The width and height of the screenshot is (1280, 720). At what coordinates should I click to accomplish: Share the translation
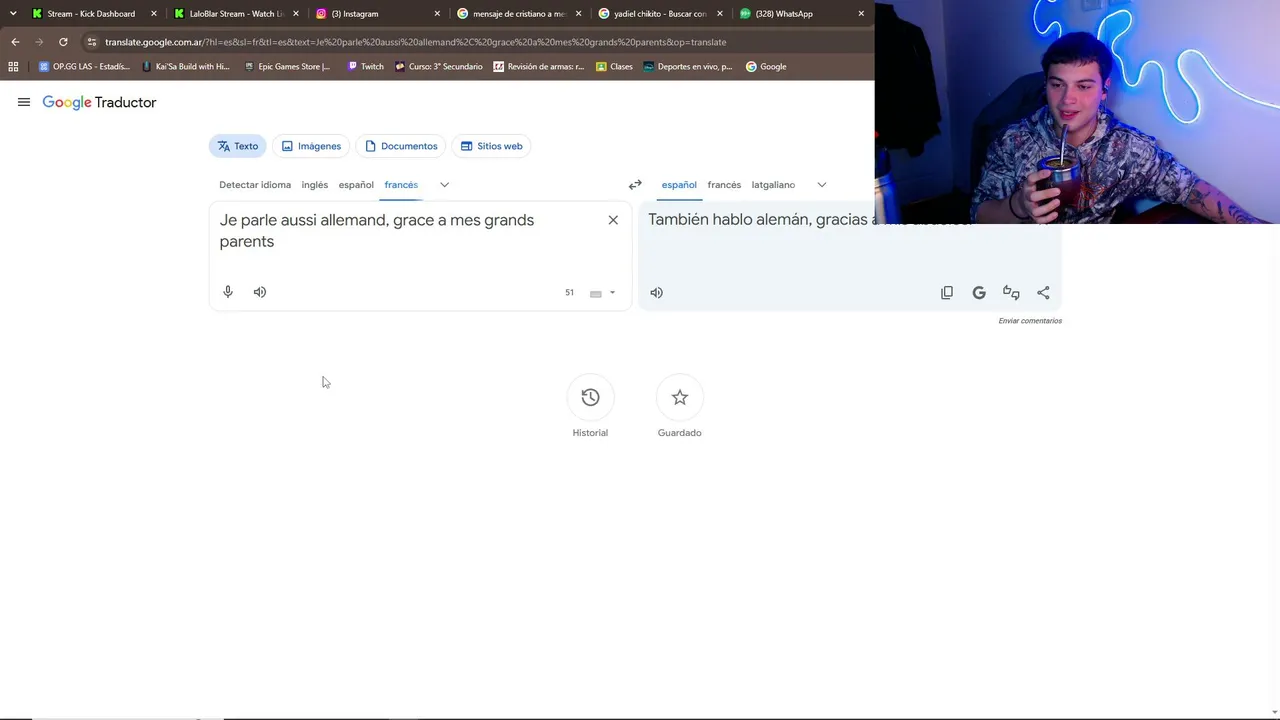tap(1043, 293)
